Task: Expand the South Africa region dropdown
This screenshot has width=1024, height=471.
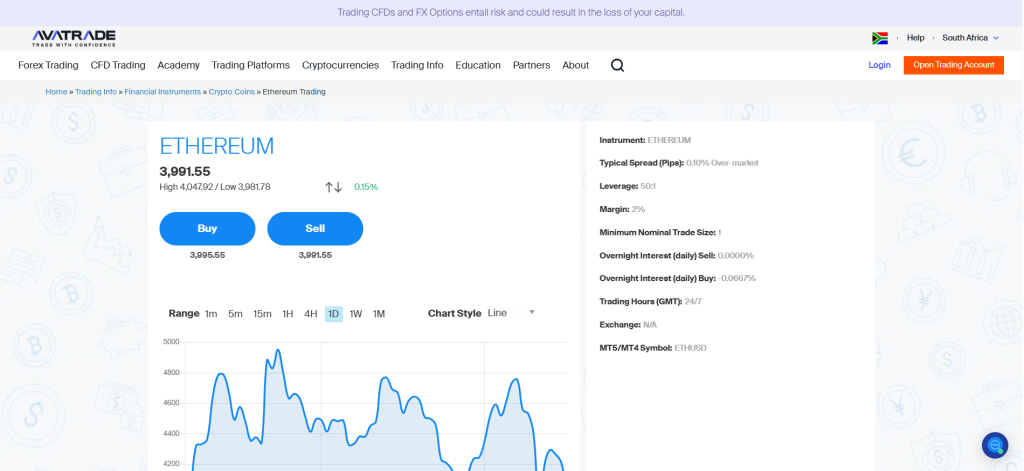Action: tap(970, 38)
